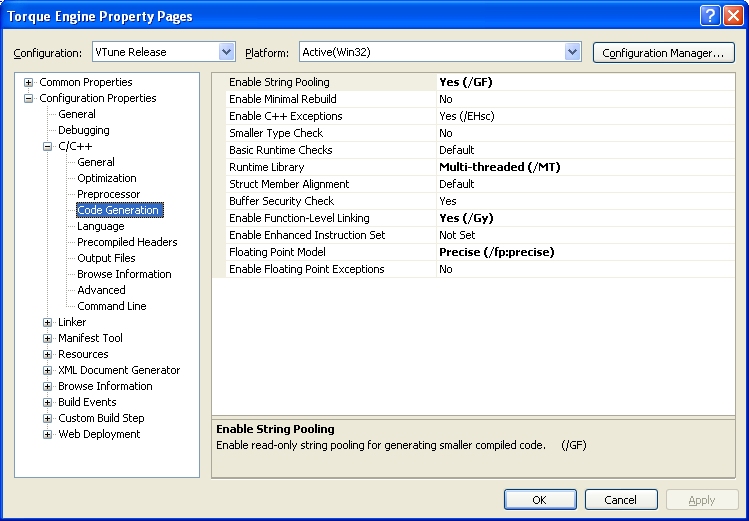Expand the XML Document Generator node

tap(48, 370)
